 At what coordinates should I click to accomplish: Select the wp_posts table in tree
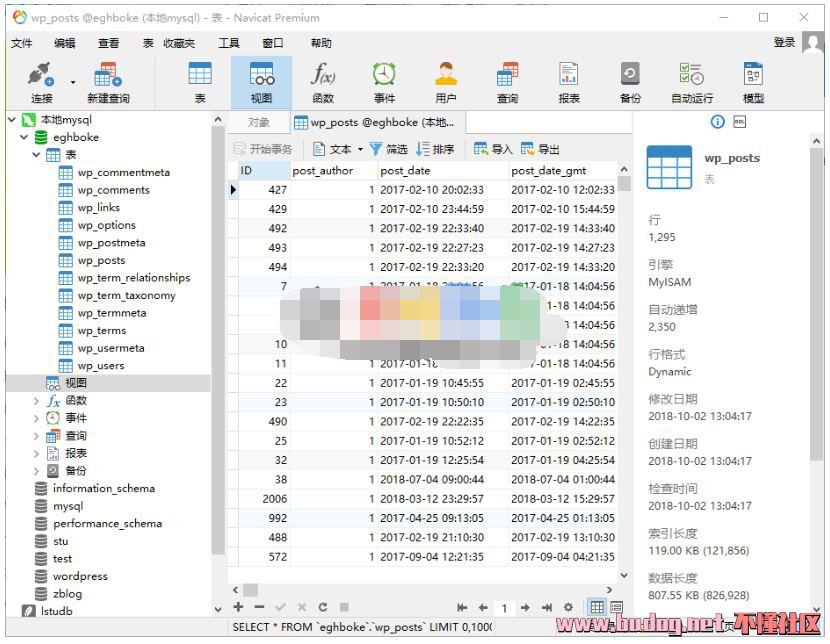pos(101,260)
